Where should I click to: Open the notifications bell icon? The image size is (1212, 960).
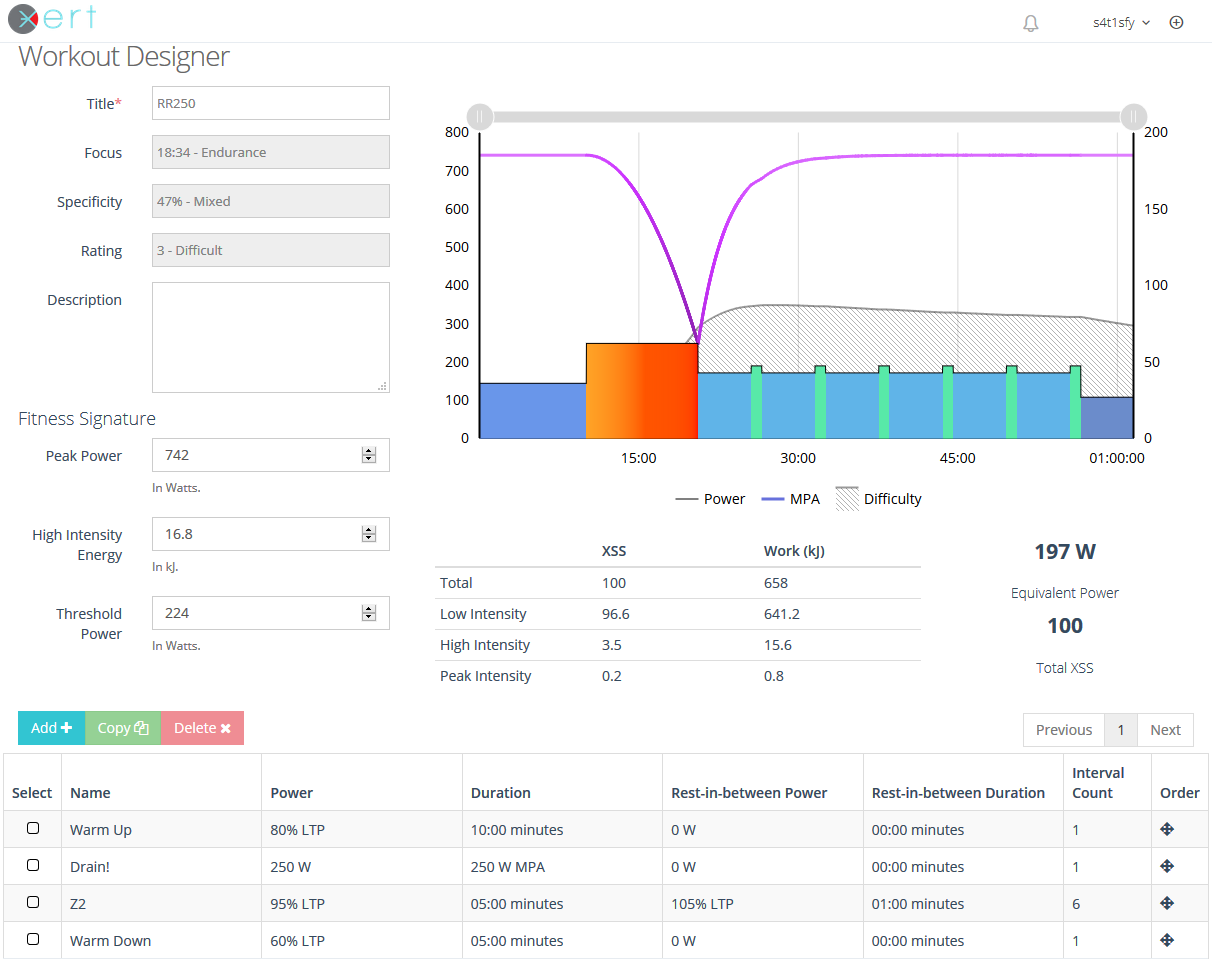pos(1031,23)
